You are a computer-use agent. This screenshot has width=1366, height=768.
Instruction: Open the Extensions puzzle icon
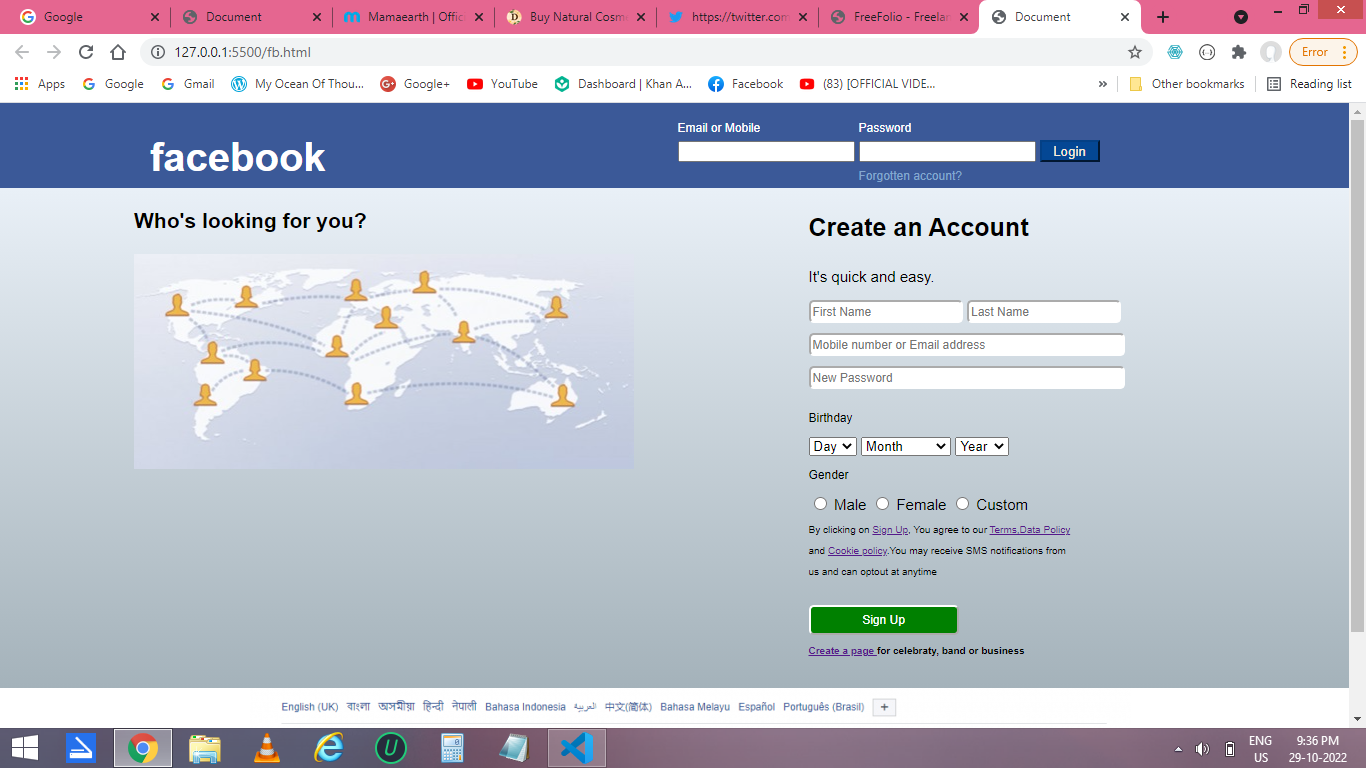click(x=1239, y=52)
